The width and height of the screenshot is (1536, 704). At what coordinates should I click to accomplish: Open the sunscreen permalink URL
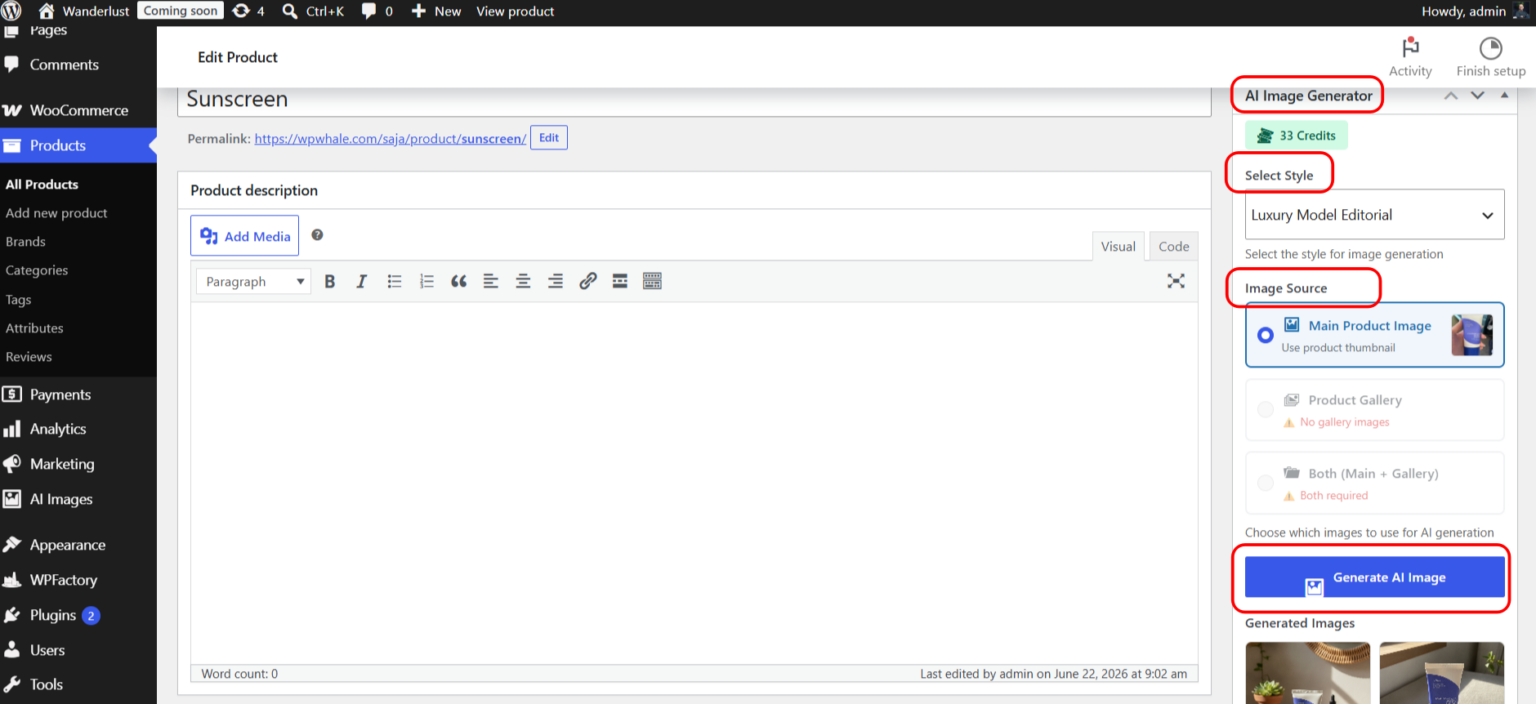coord(390,139)
